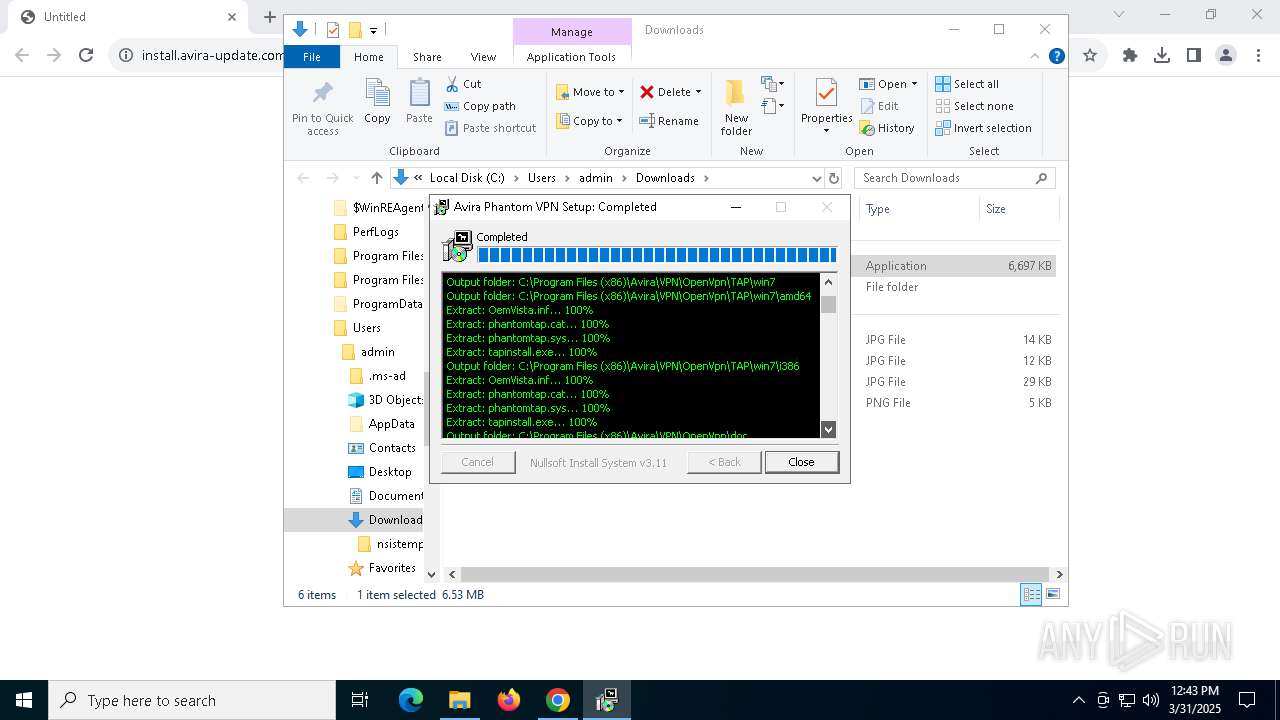This screenshot has width=1280, height=720.
Task: Open a new Chrome tab
Action: click(x=269, y=17)
